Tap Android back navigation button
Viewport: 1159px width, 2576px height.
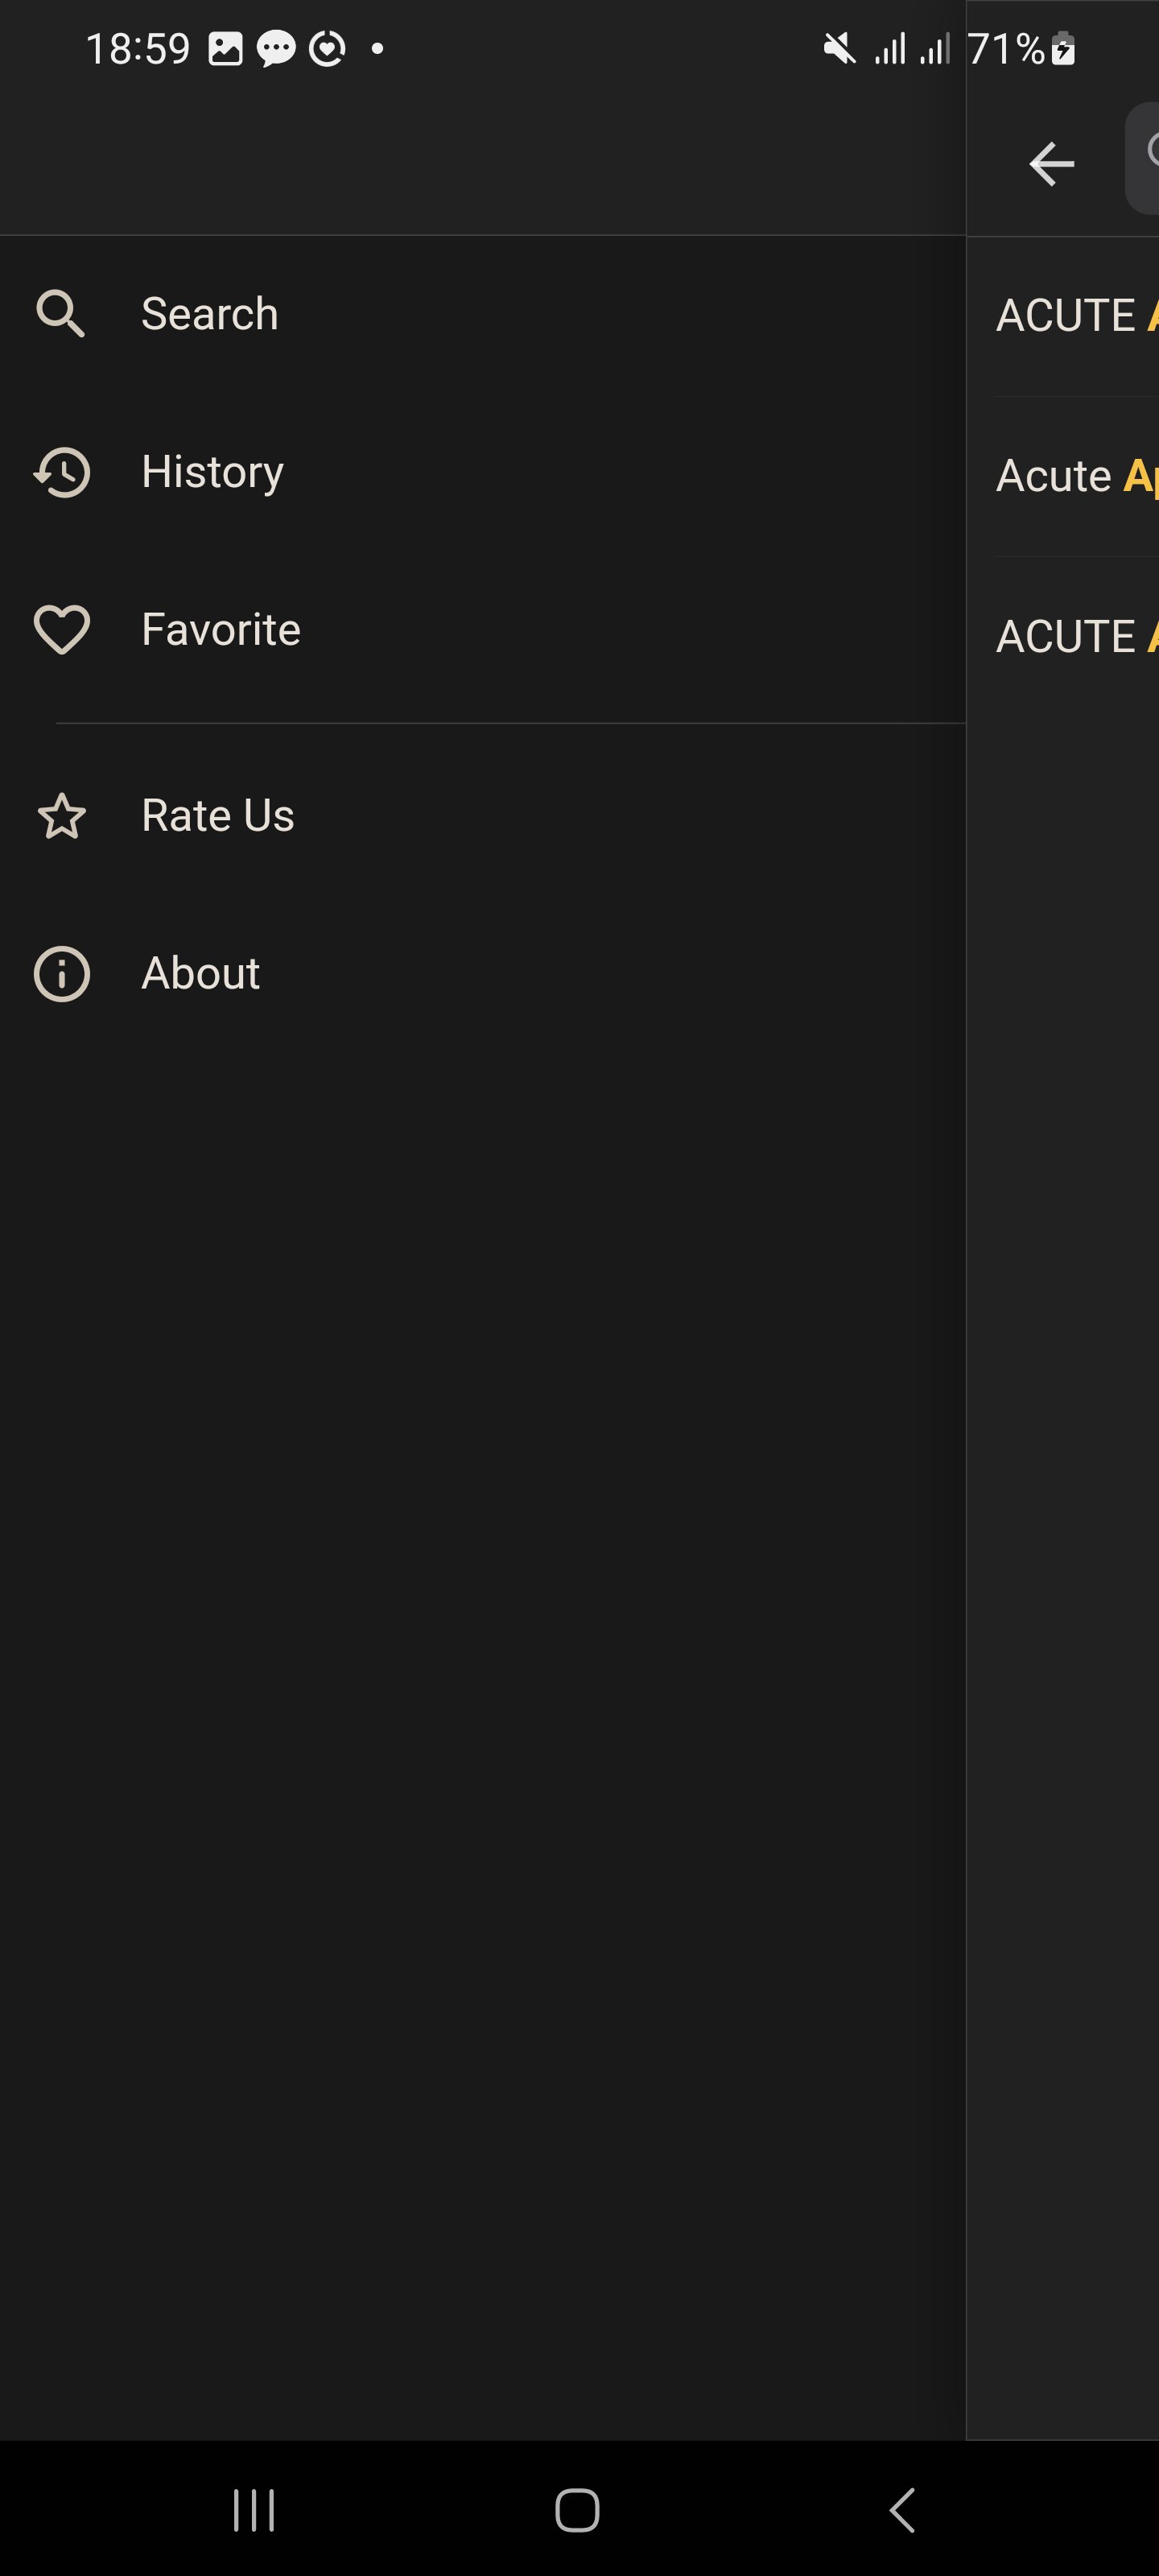click(902, 2510)
